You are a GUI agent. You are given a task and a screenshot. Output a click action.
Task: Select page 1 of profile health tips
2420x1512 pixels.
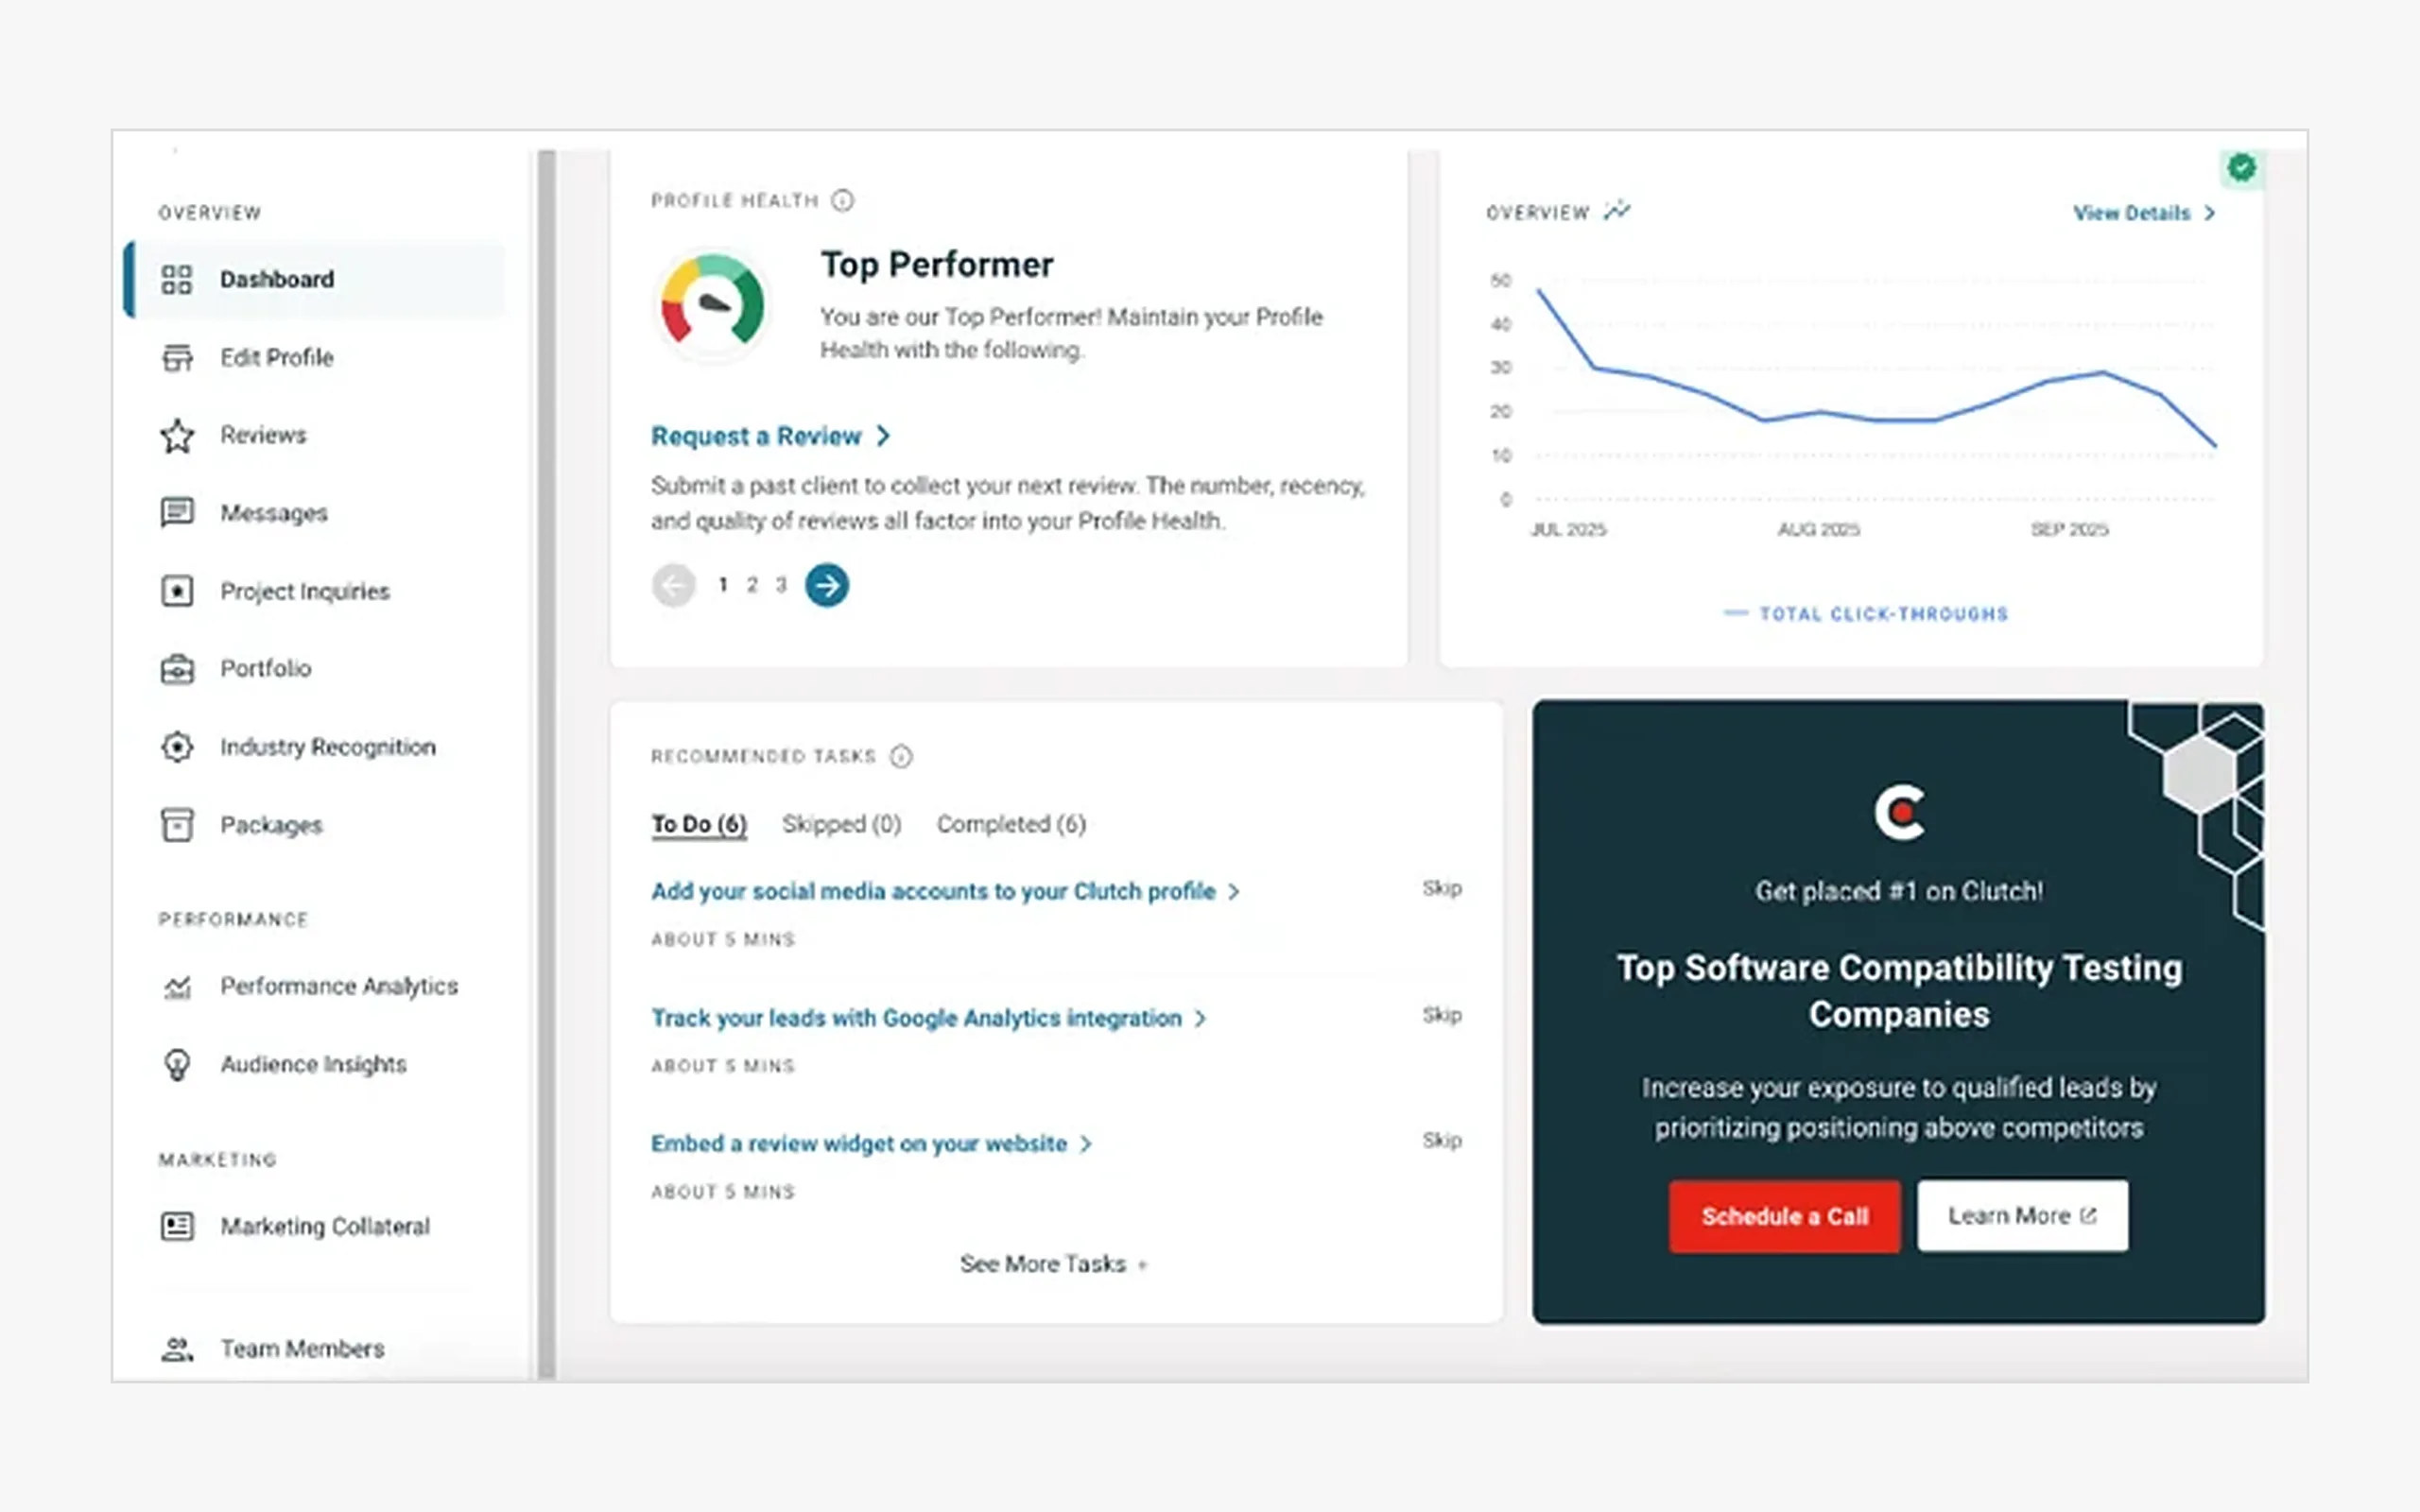tap(723, 585)
